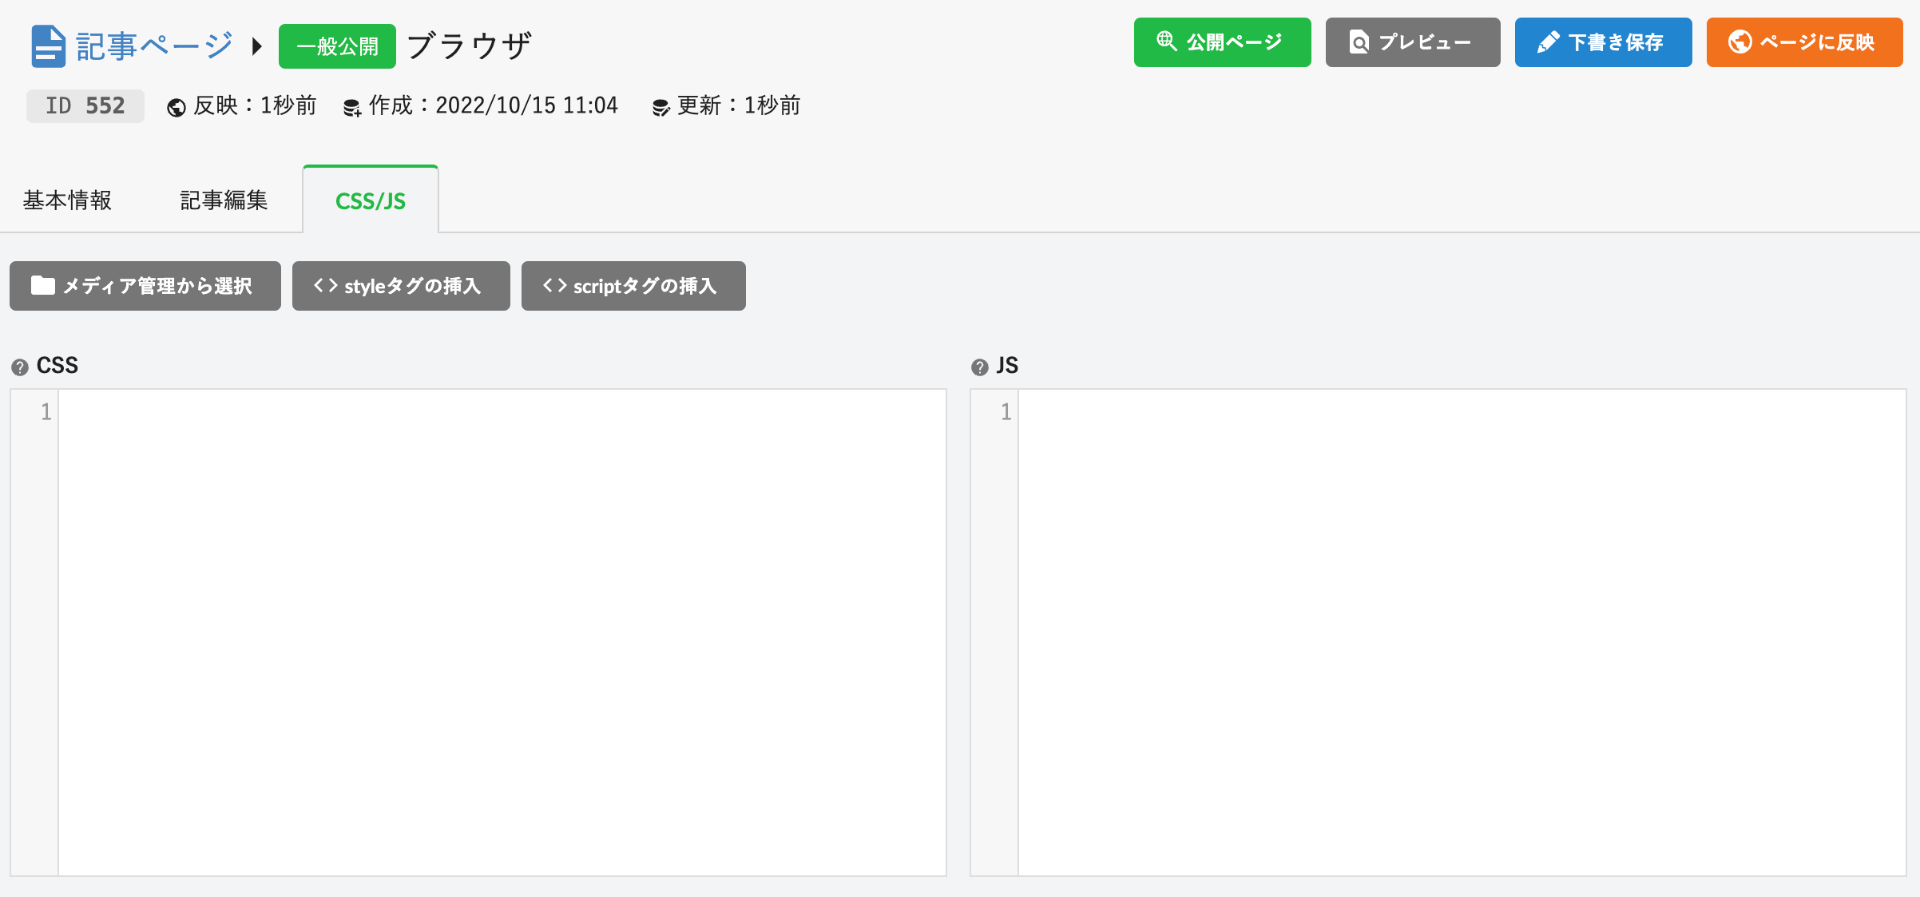Switch to the 基本情報 tab
This screenshot has width=1920, height=897.
click(x=67, y=200)
